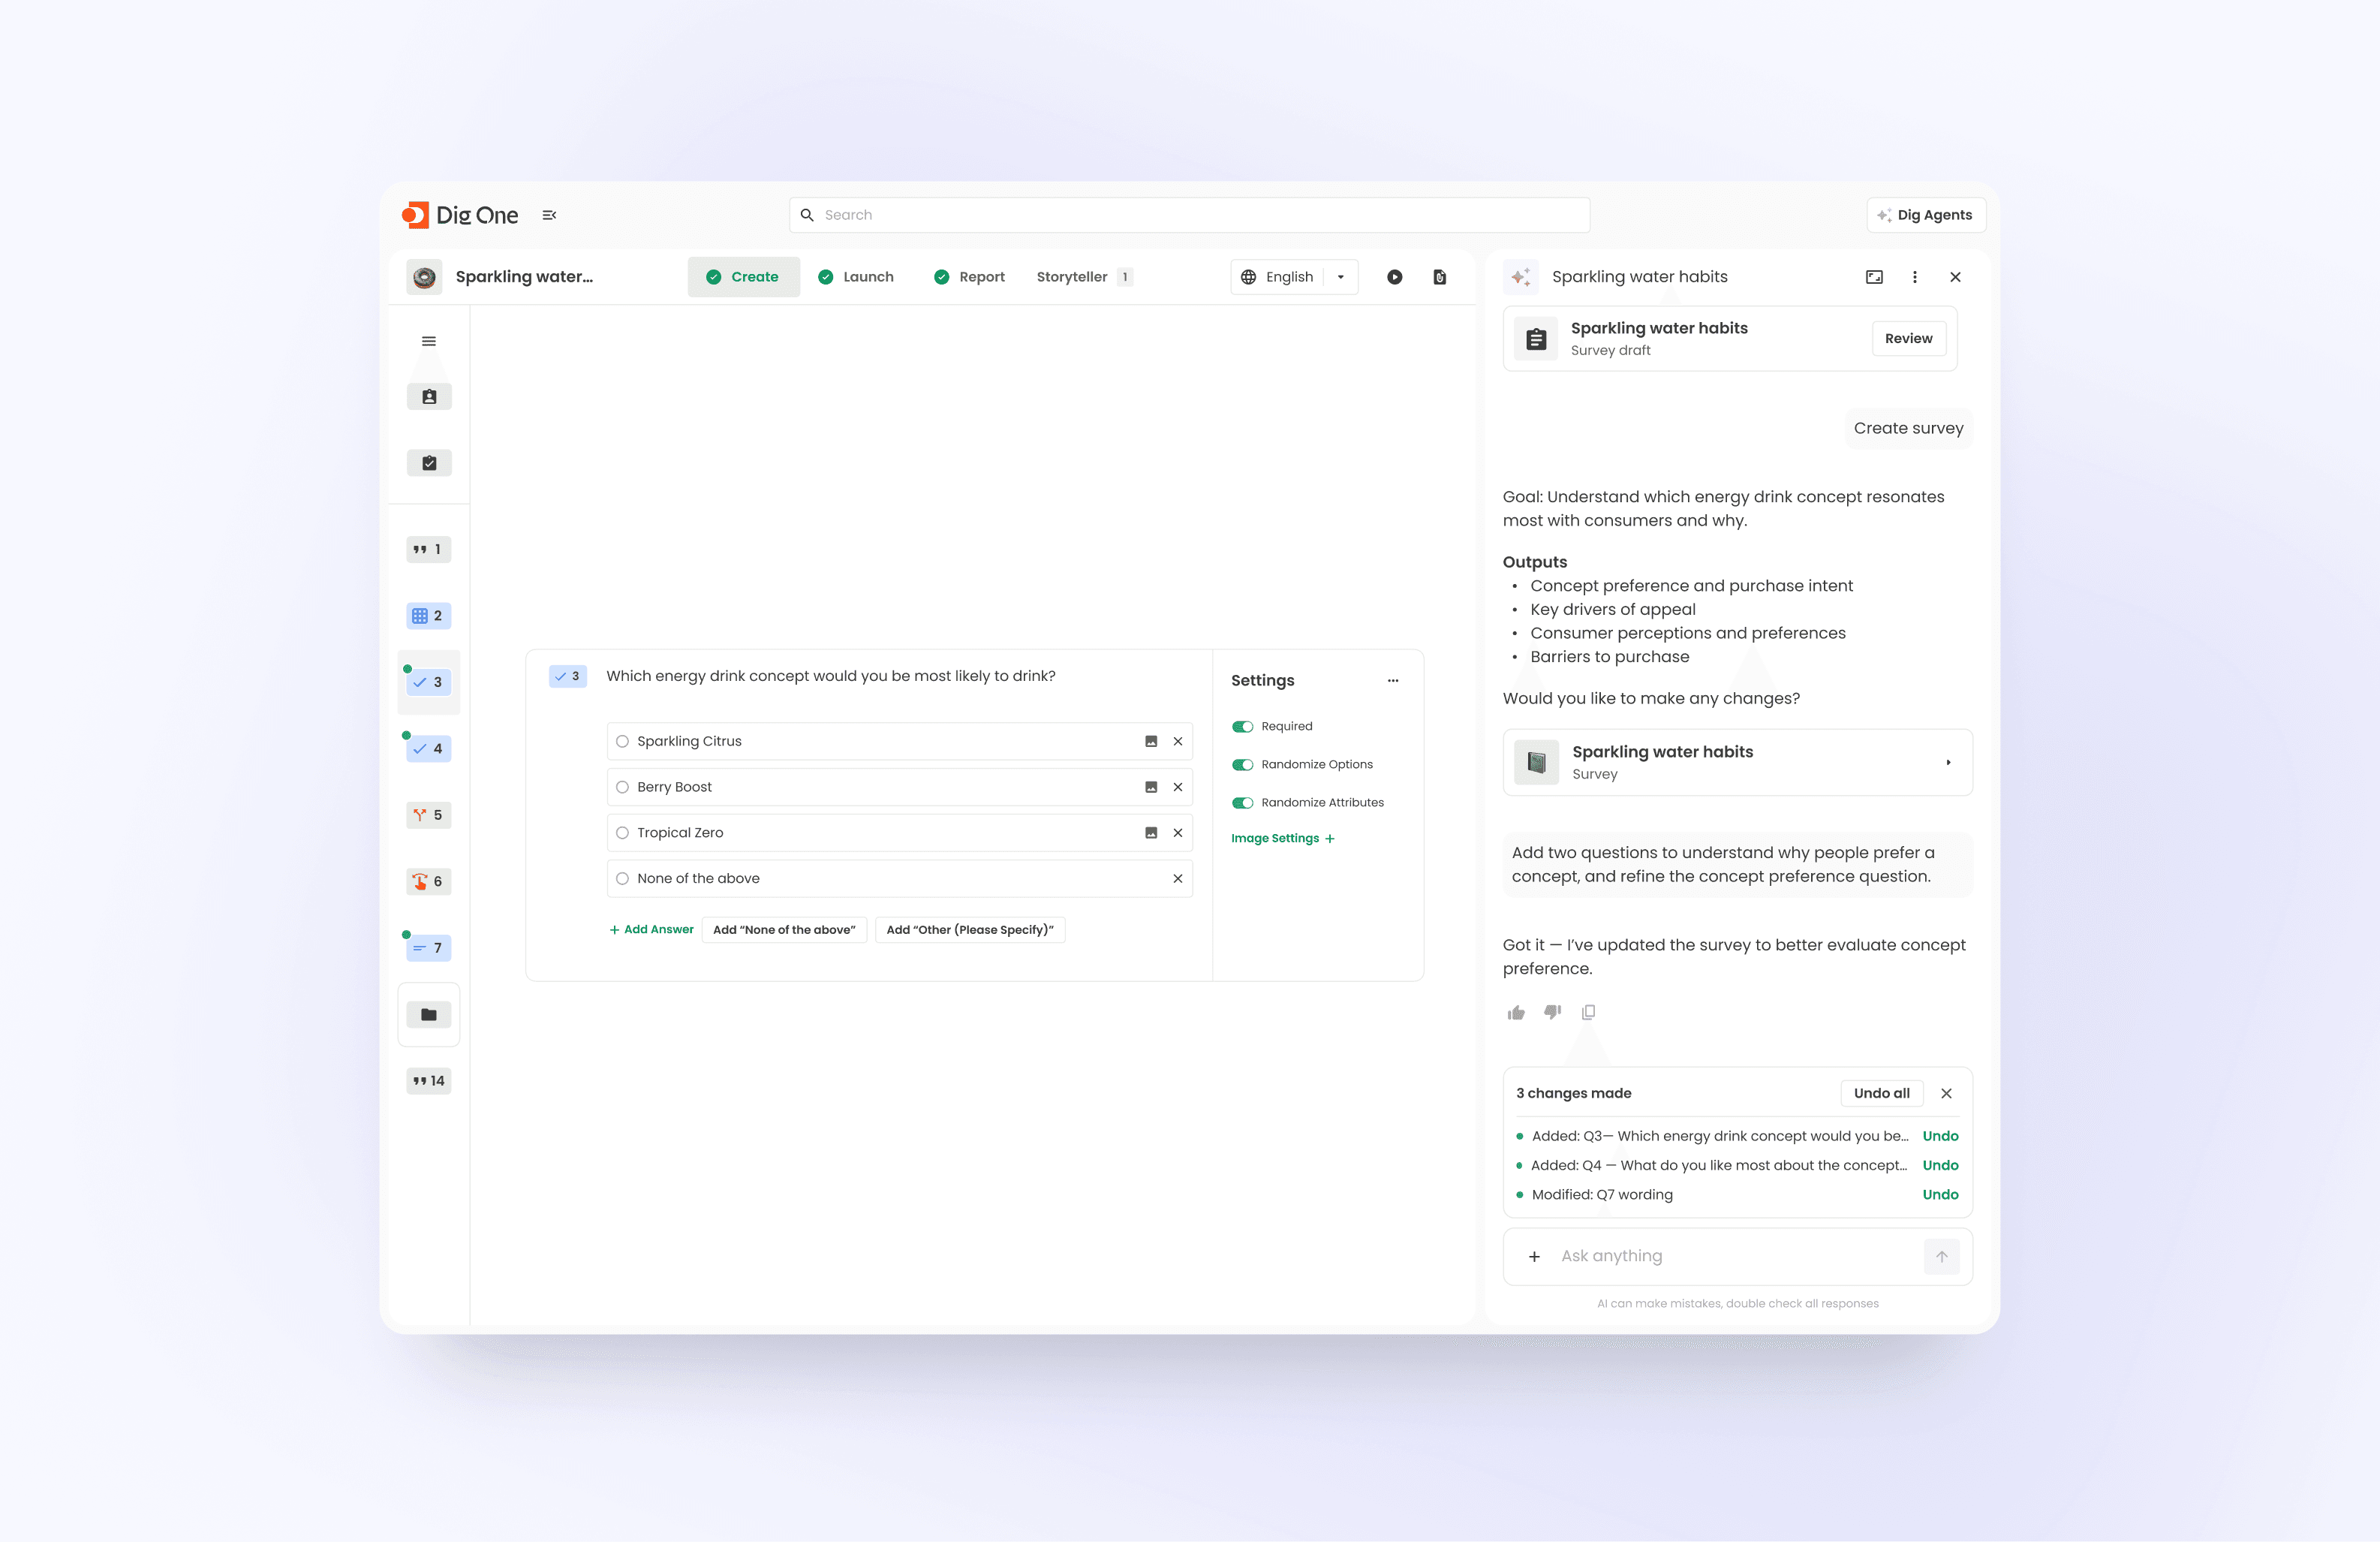The height and width of the screenshot is (1542, 2380).
Task: Select the Berry Boost radio button
Action: point(622,787)
